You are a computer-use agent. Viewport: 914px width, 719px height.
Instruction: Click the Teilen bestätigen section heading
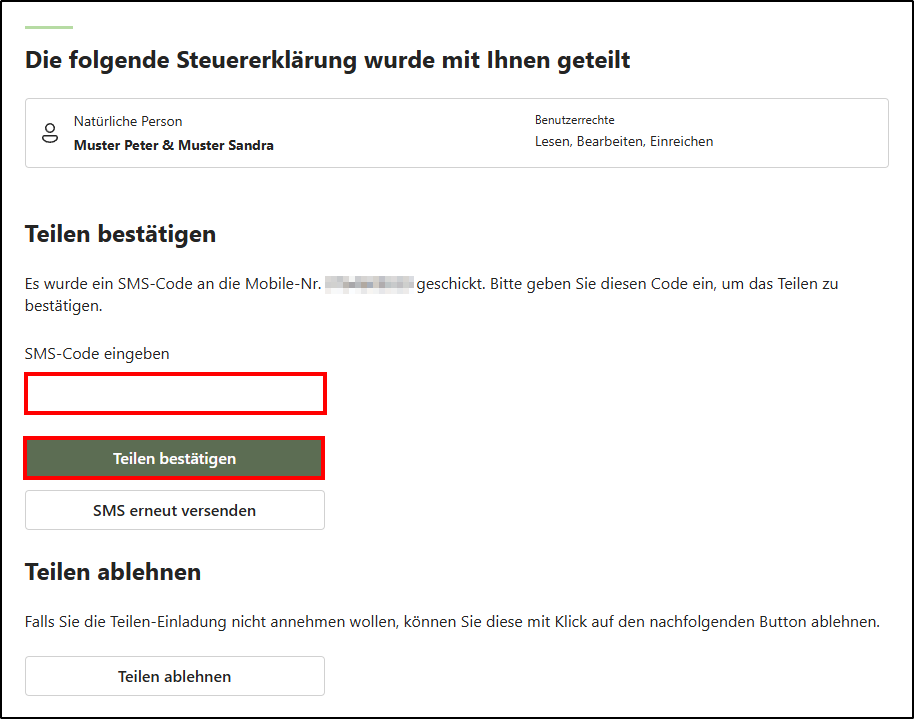pyautogui.click(x=120, y=234)
